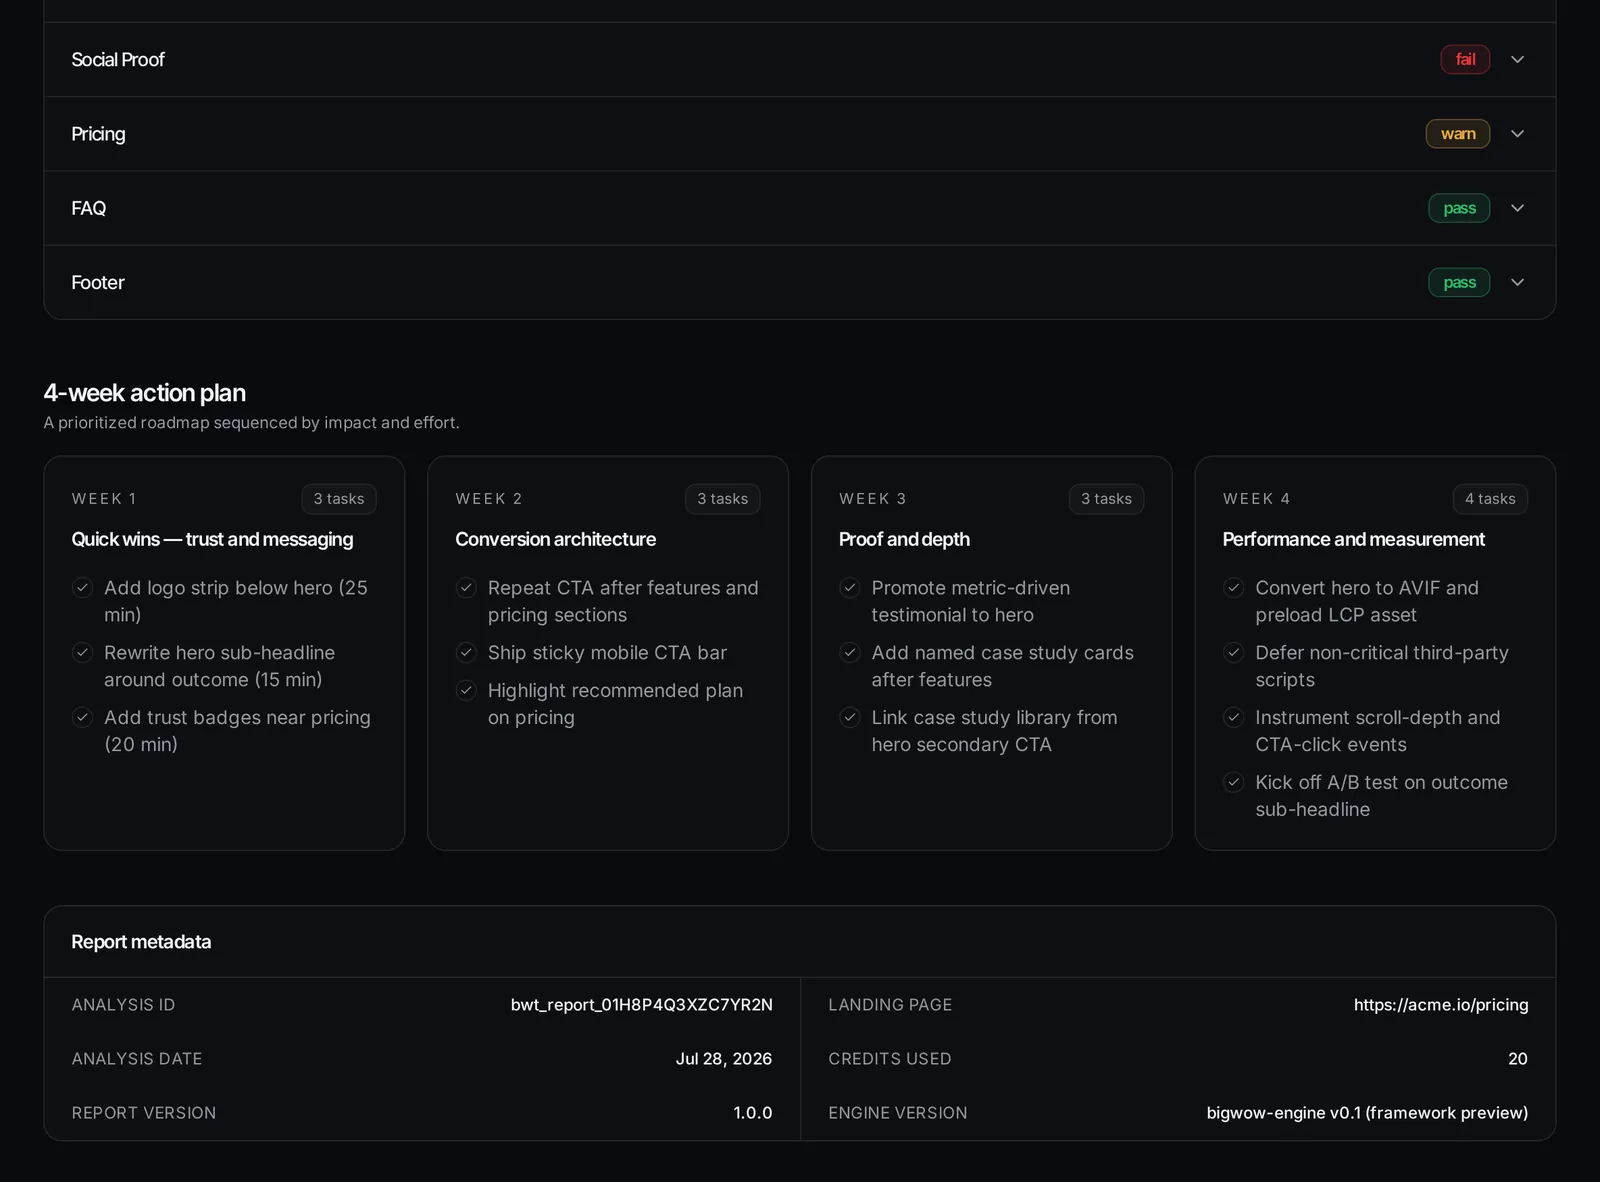Check off Promote metric-driven testimonial task
This screenshot has width=1600, height=1182.
[850, 588]
